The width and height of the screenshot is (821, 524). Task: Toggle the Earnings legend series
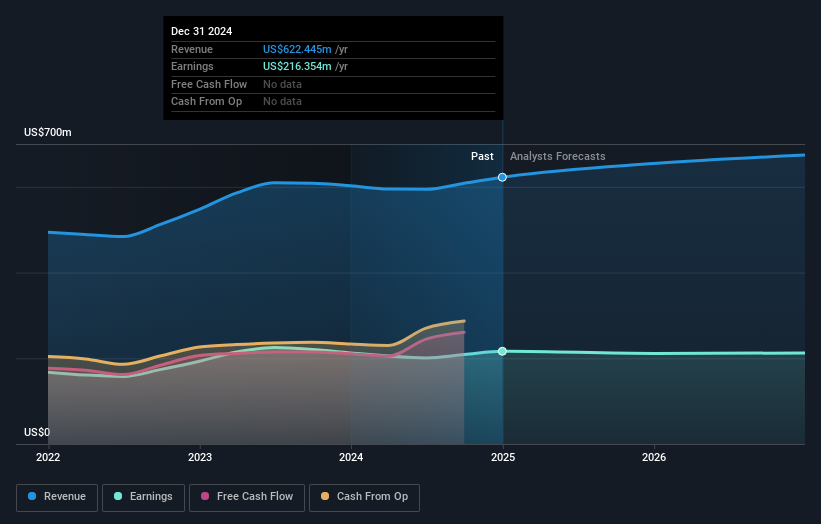pos(143,497)
